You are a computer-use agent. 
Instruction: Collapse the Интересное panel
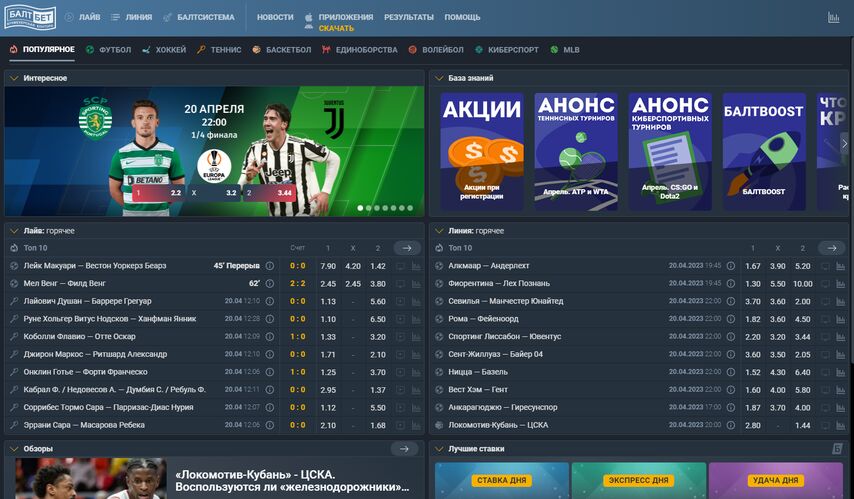pos(14,78)
